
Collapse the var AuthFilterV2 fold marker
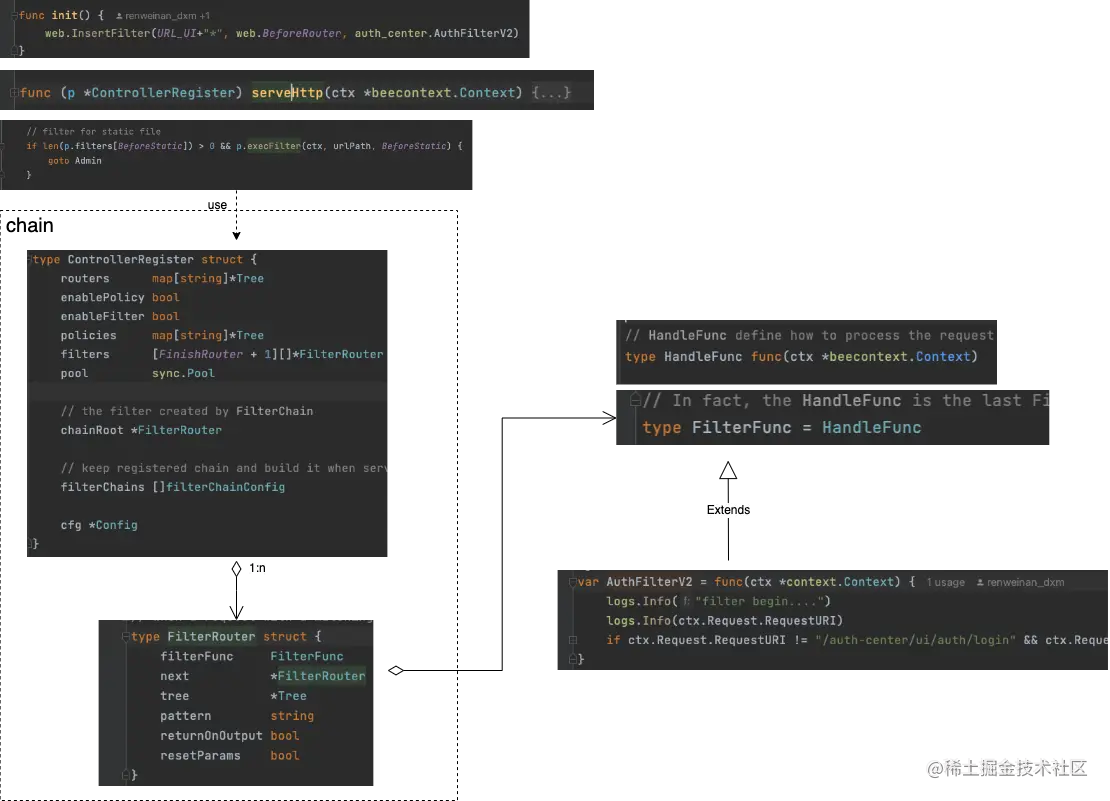[573, 582]
